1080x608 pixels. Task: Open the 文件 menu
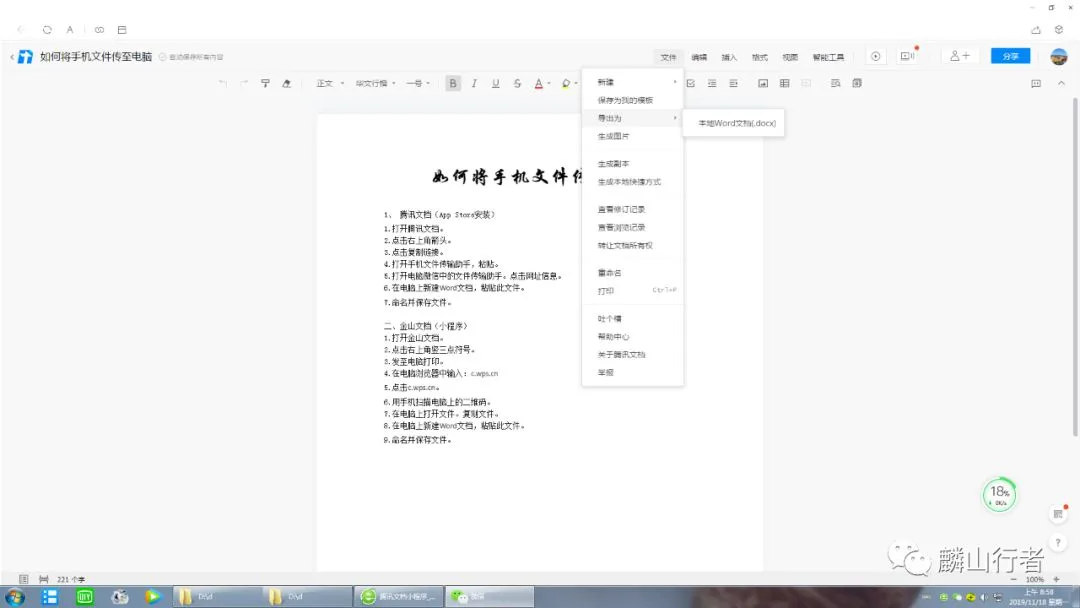click(x=668, y=57)
